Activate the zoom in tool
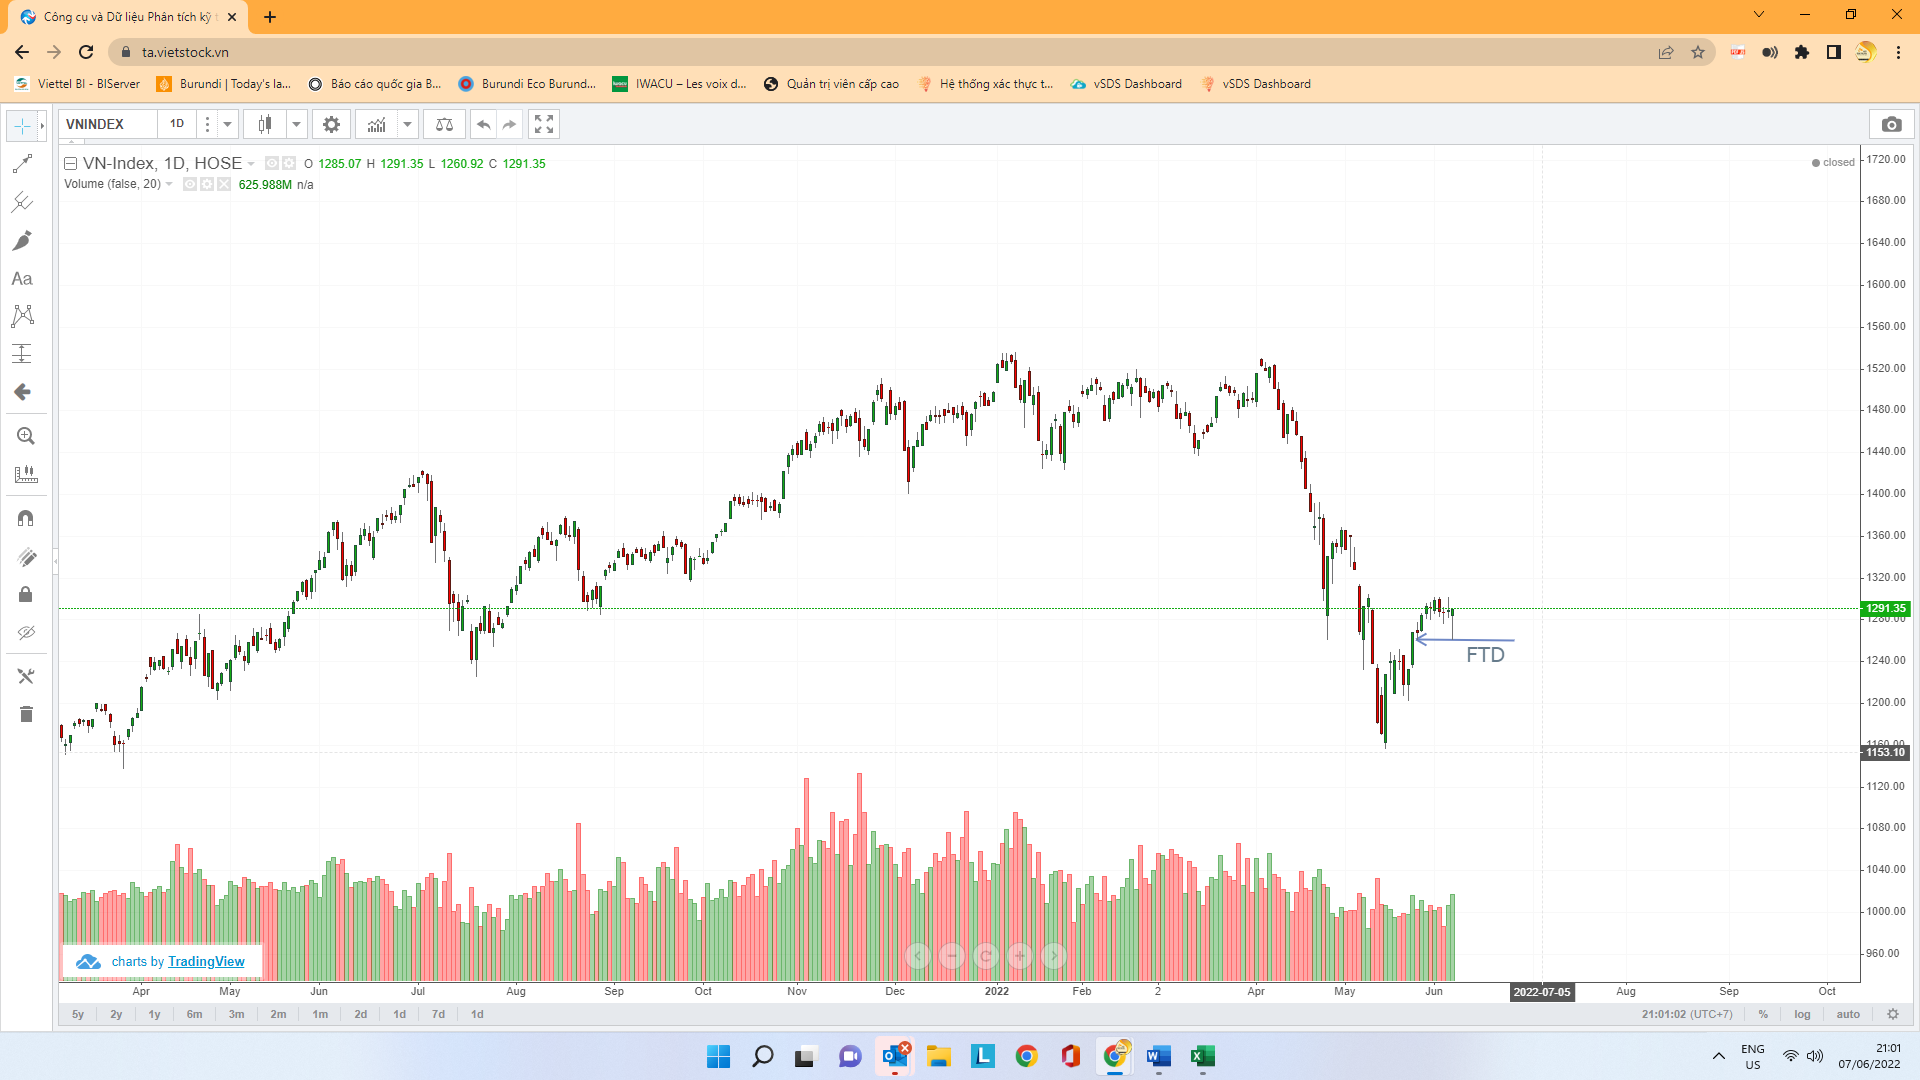 coord(26,436)
